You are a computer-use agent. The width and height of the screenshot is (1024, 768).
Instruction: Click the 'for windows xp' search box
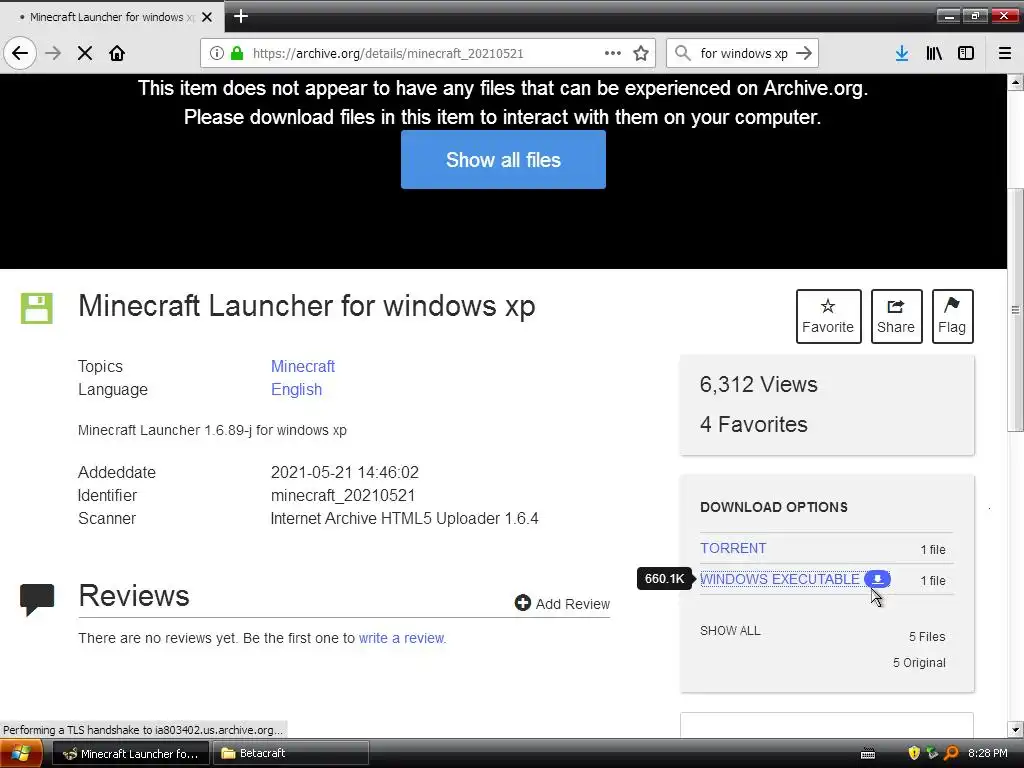[744, 54]
